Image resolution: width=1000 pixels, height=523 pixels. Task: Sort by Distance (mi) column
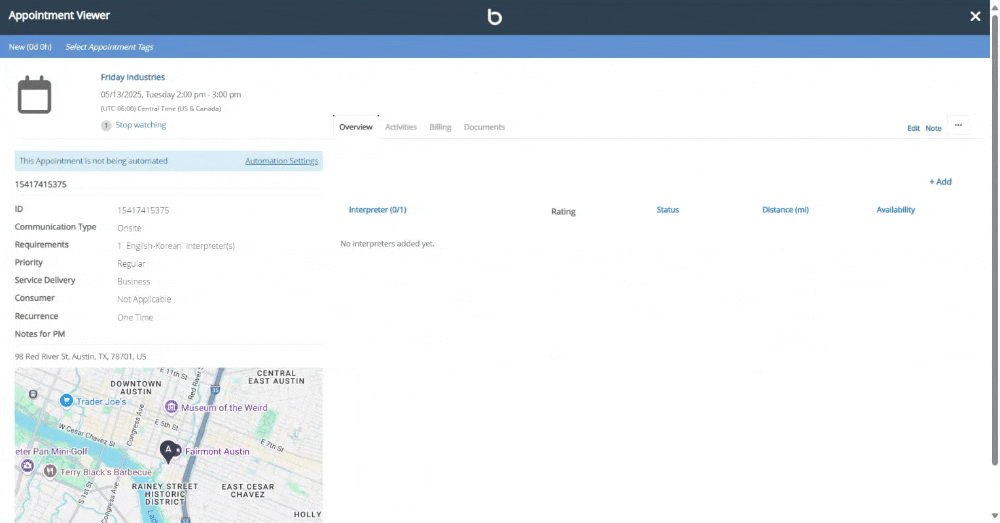(x=785, y=210)
